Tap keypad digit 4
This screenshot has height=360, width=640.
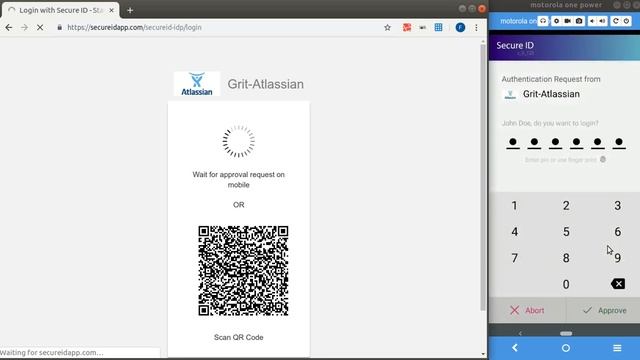click(514, 232)
